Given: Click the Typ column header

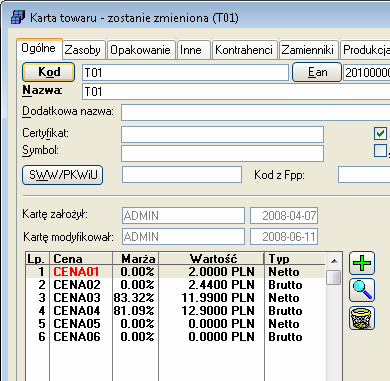Looking at the screenshot, I should (295, 259).
